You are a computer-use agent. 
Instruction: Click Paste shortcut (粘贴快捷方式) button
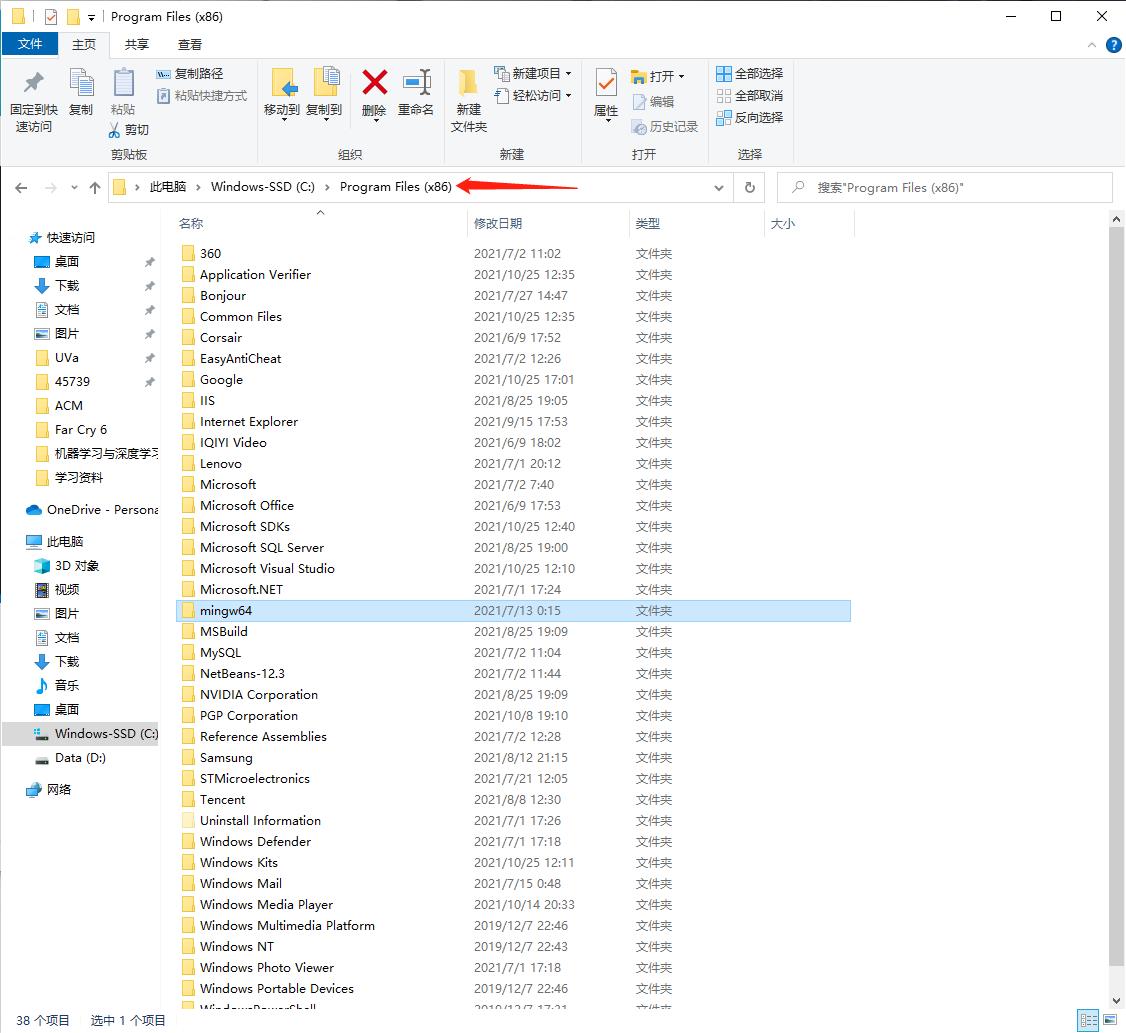tap(201, 96)
